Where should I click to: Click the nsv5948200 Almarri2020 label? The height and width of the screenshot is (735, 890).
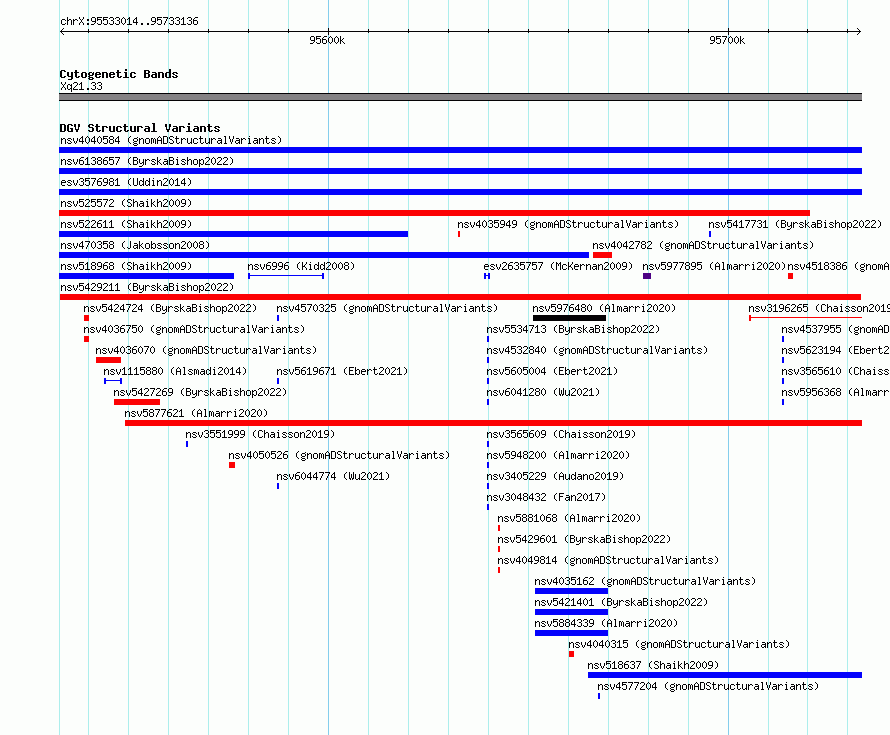tap(558, 455)
